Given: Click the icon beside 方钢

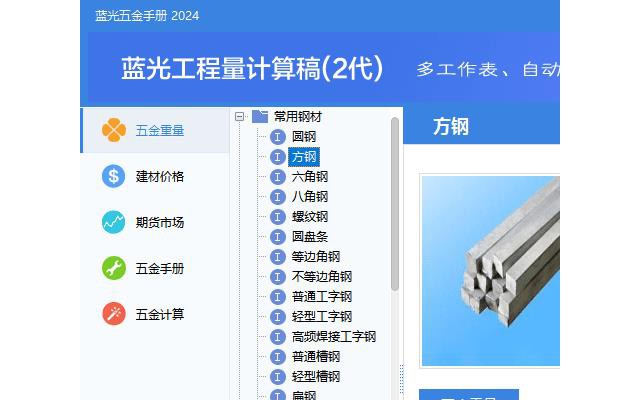Looking at the screenshot, I should tap(278, 157).
